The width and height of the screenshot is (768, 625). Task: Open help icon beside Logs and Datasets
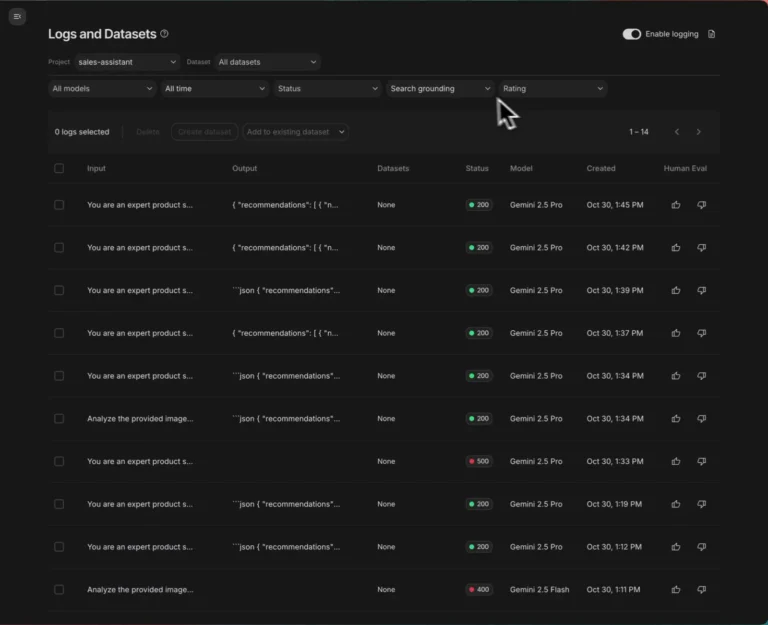pos(165,34)
